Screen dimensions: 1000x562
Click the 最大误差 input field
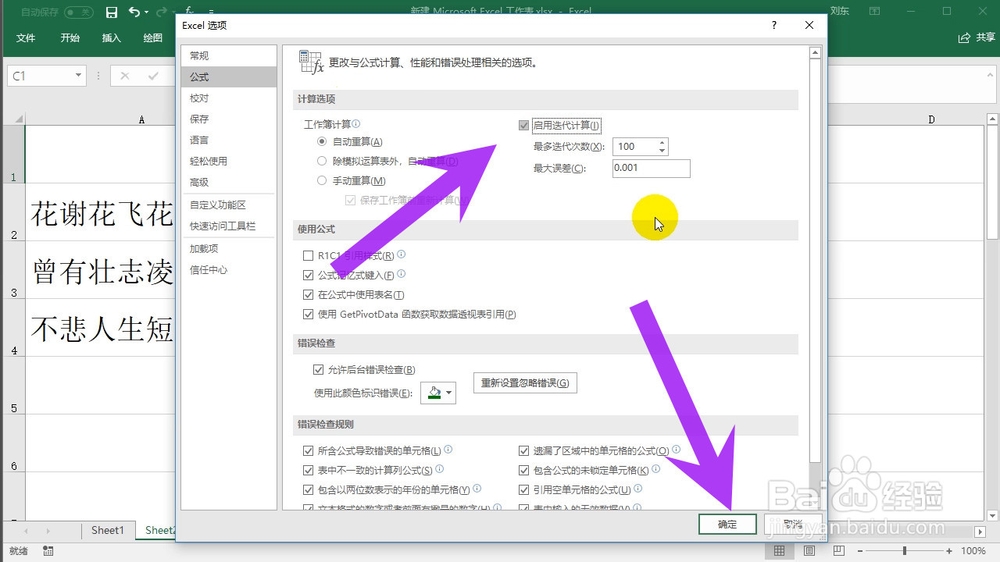click(651, 168)
